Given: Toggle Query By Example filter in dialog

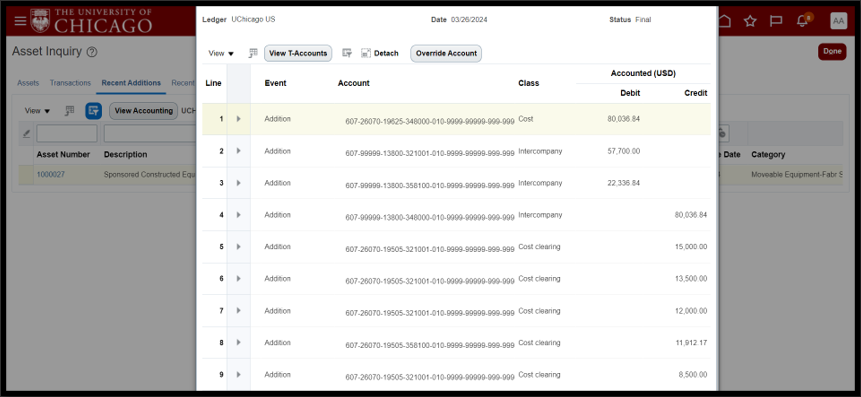Looking at the screenshot, I should (x=347, y=53).
